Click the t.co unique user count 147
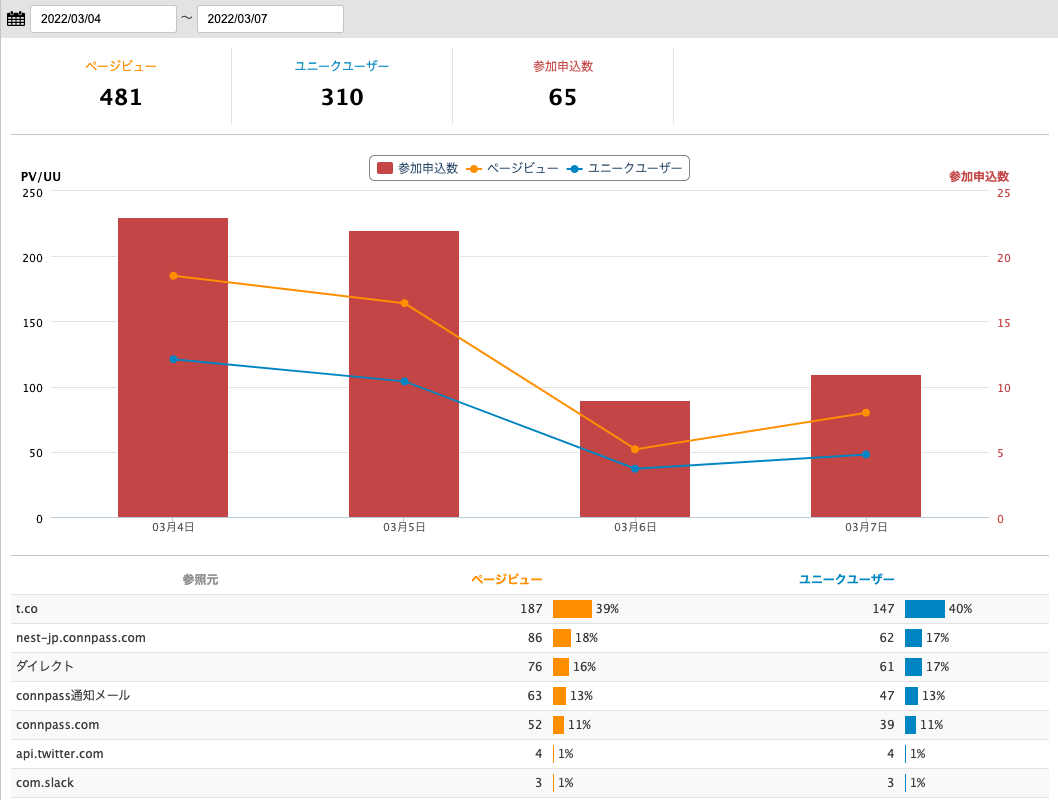This screenshot has width=1058, height=800. [883, 608]
